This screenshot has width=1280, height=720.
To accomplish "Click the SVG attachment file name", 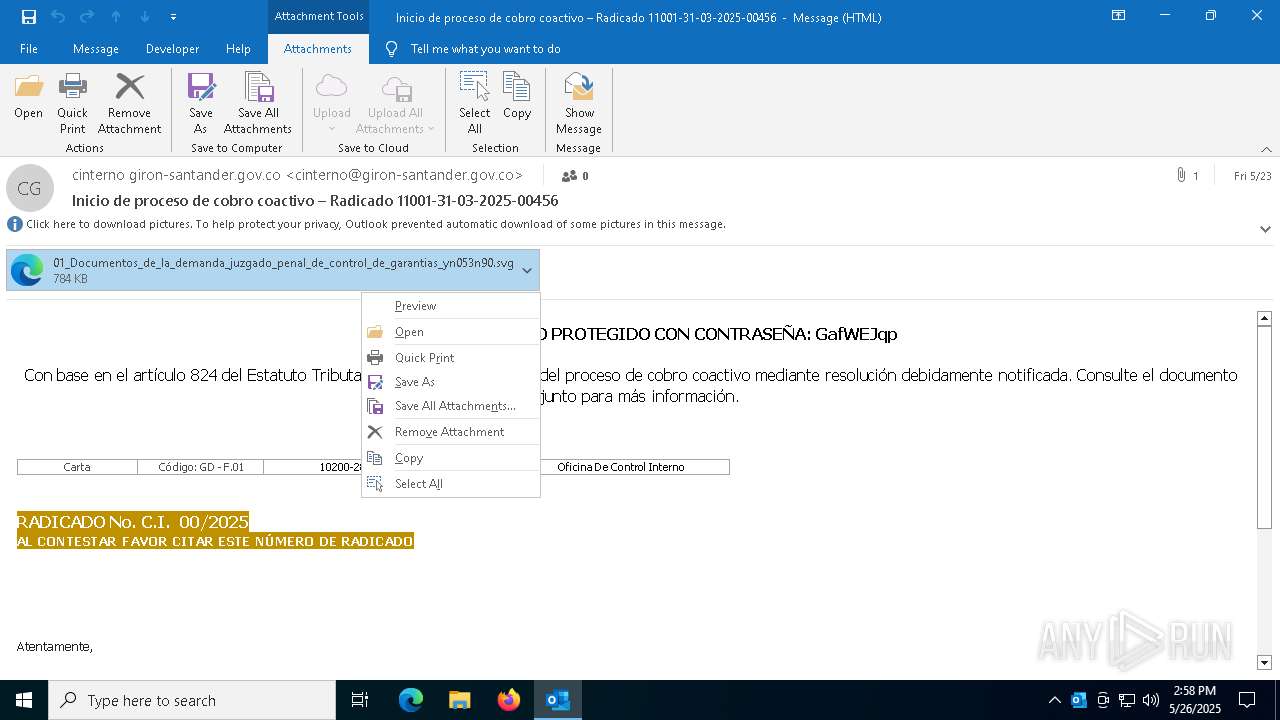I will [283, 263].
